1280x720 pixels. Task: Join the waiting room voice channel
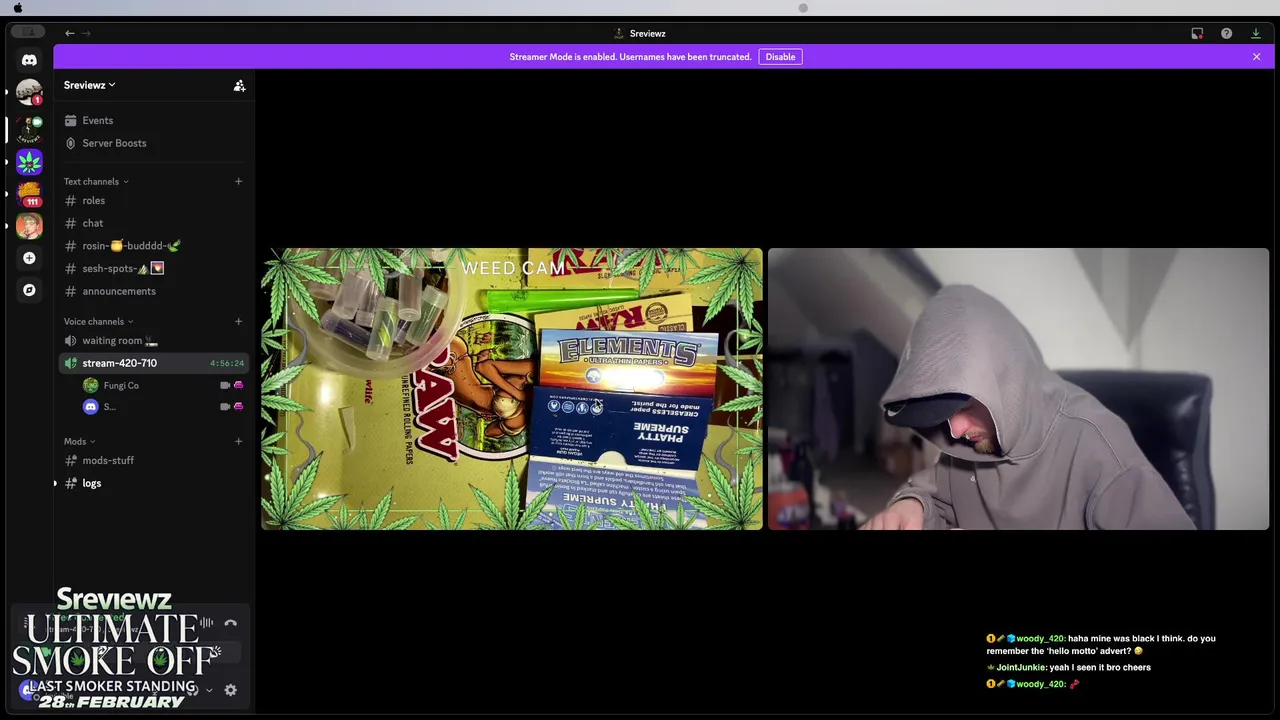click(x=154, y=341)
